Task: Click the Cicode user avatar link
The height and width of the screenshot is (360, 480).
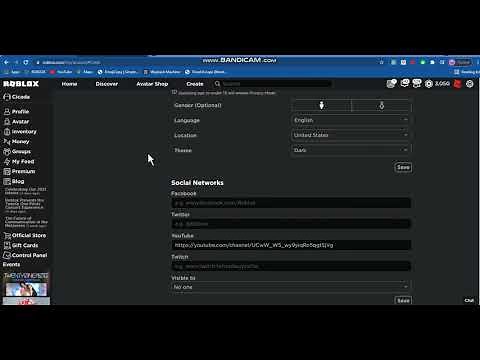Action: pos(16,97)
